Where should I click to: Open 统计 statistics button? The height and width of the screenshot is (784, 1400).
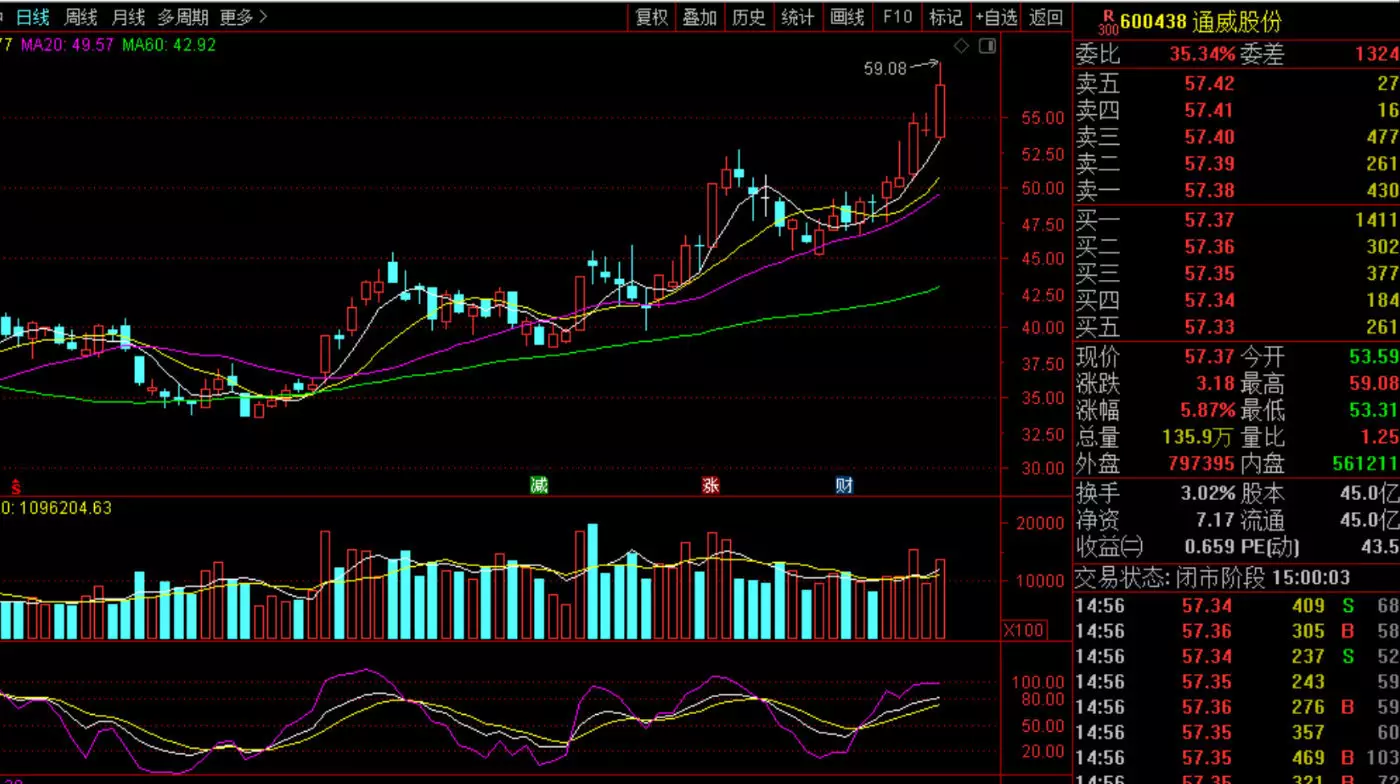click(797, 17)
